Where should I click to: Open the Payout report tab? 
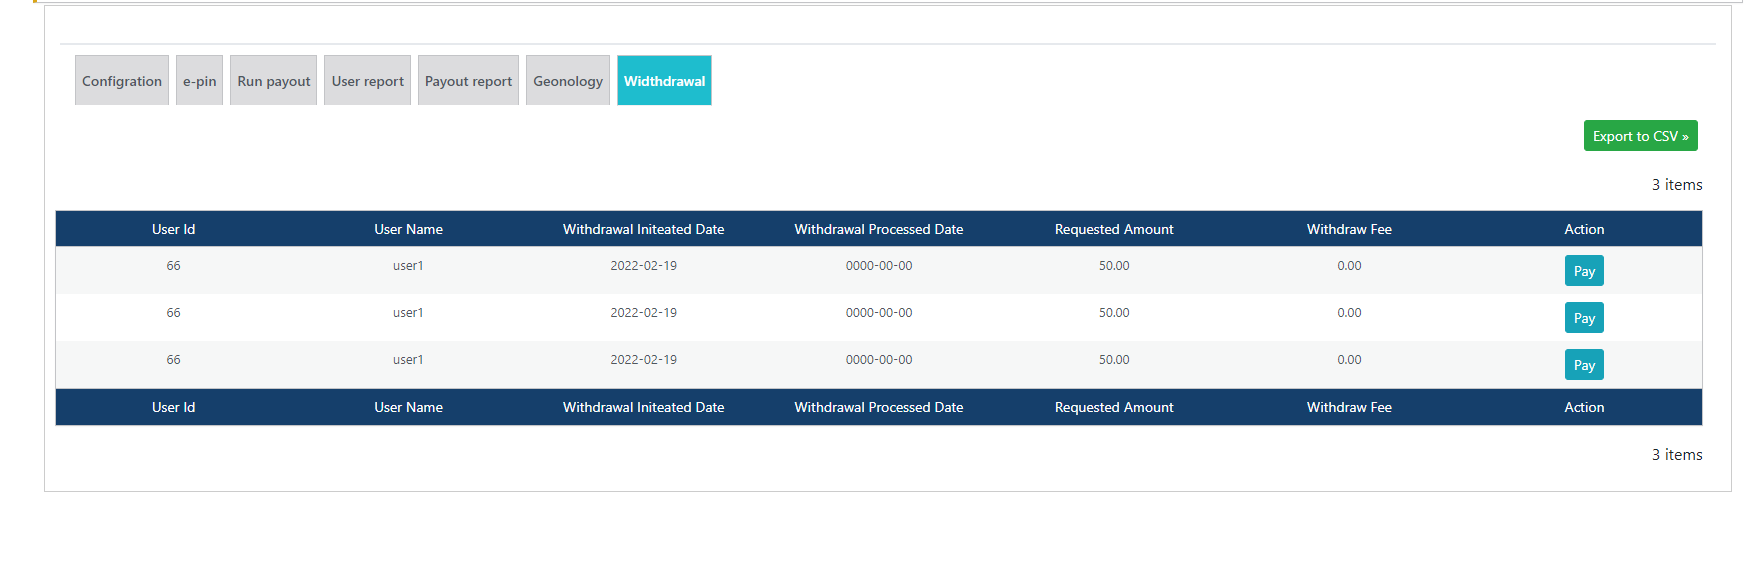[x=468, y=81]
